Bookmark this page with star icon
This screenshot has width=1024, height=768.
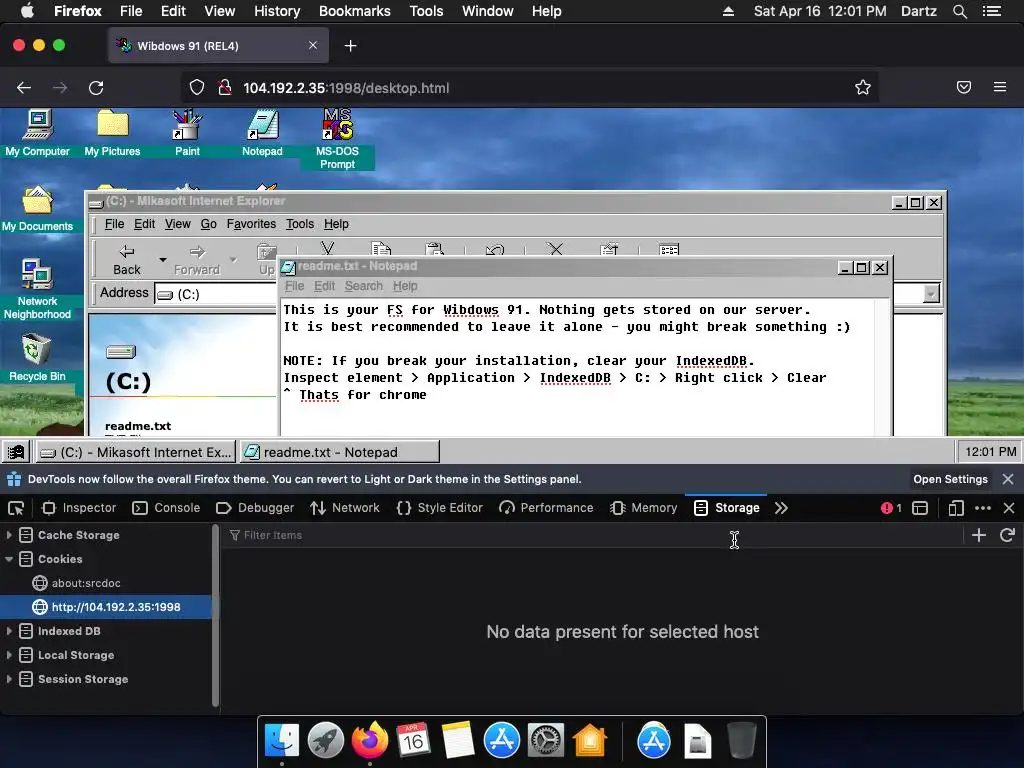(x=863, y=88)
